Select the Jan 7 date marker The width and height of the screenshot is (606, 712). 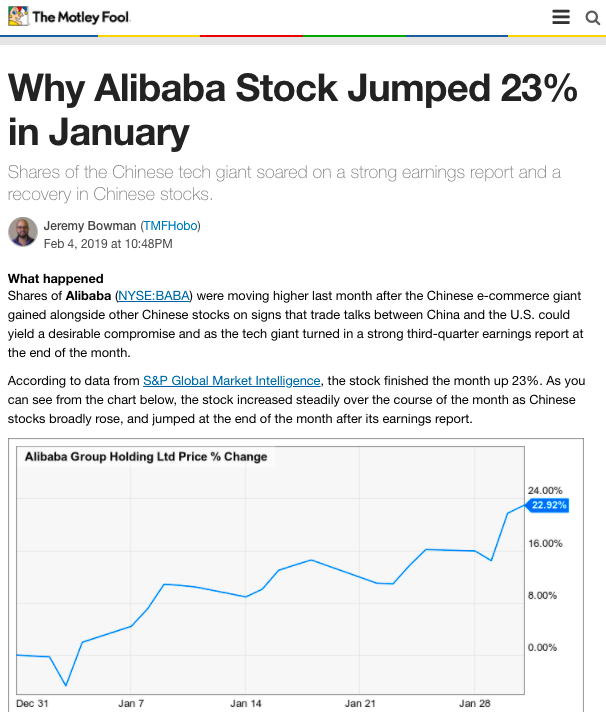(x=131, y=703)
